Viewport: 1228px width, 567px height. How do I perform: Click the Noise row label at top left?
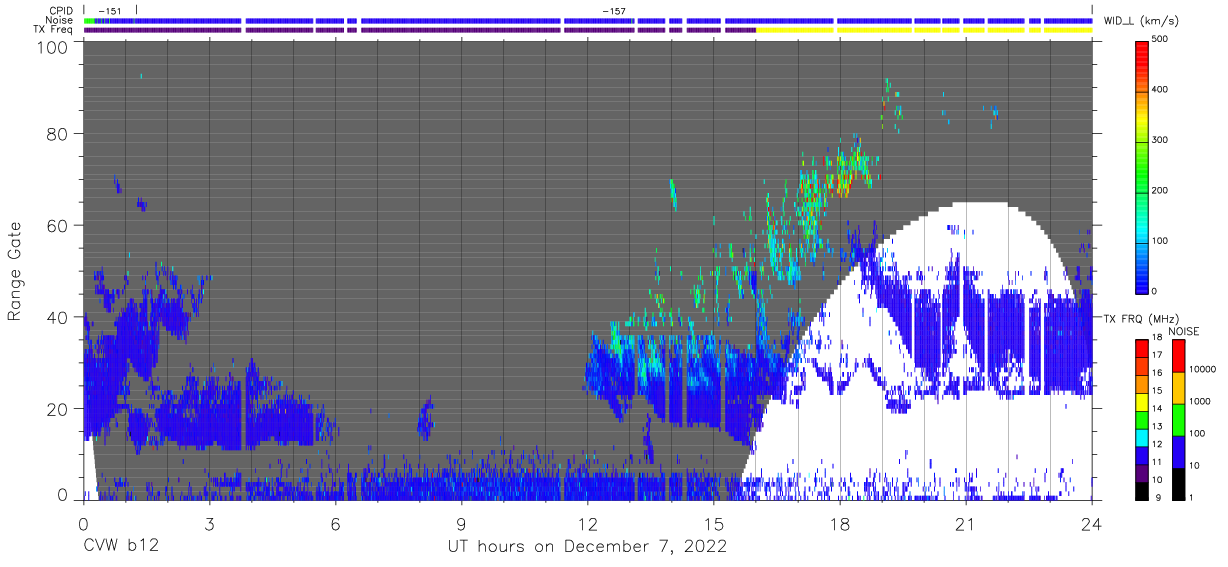click(61, 20)
